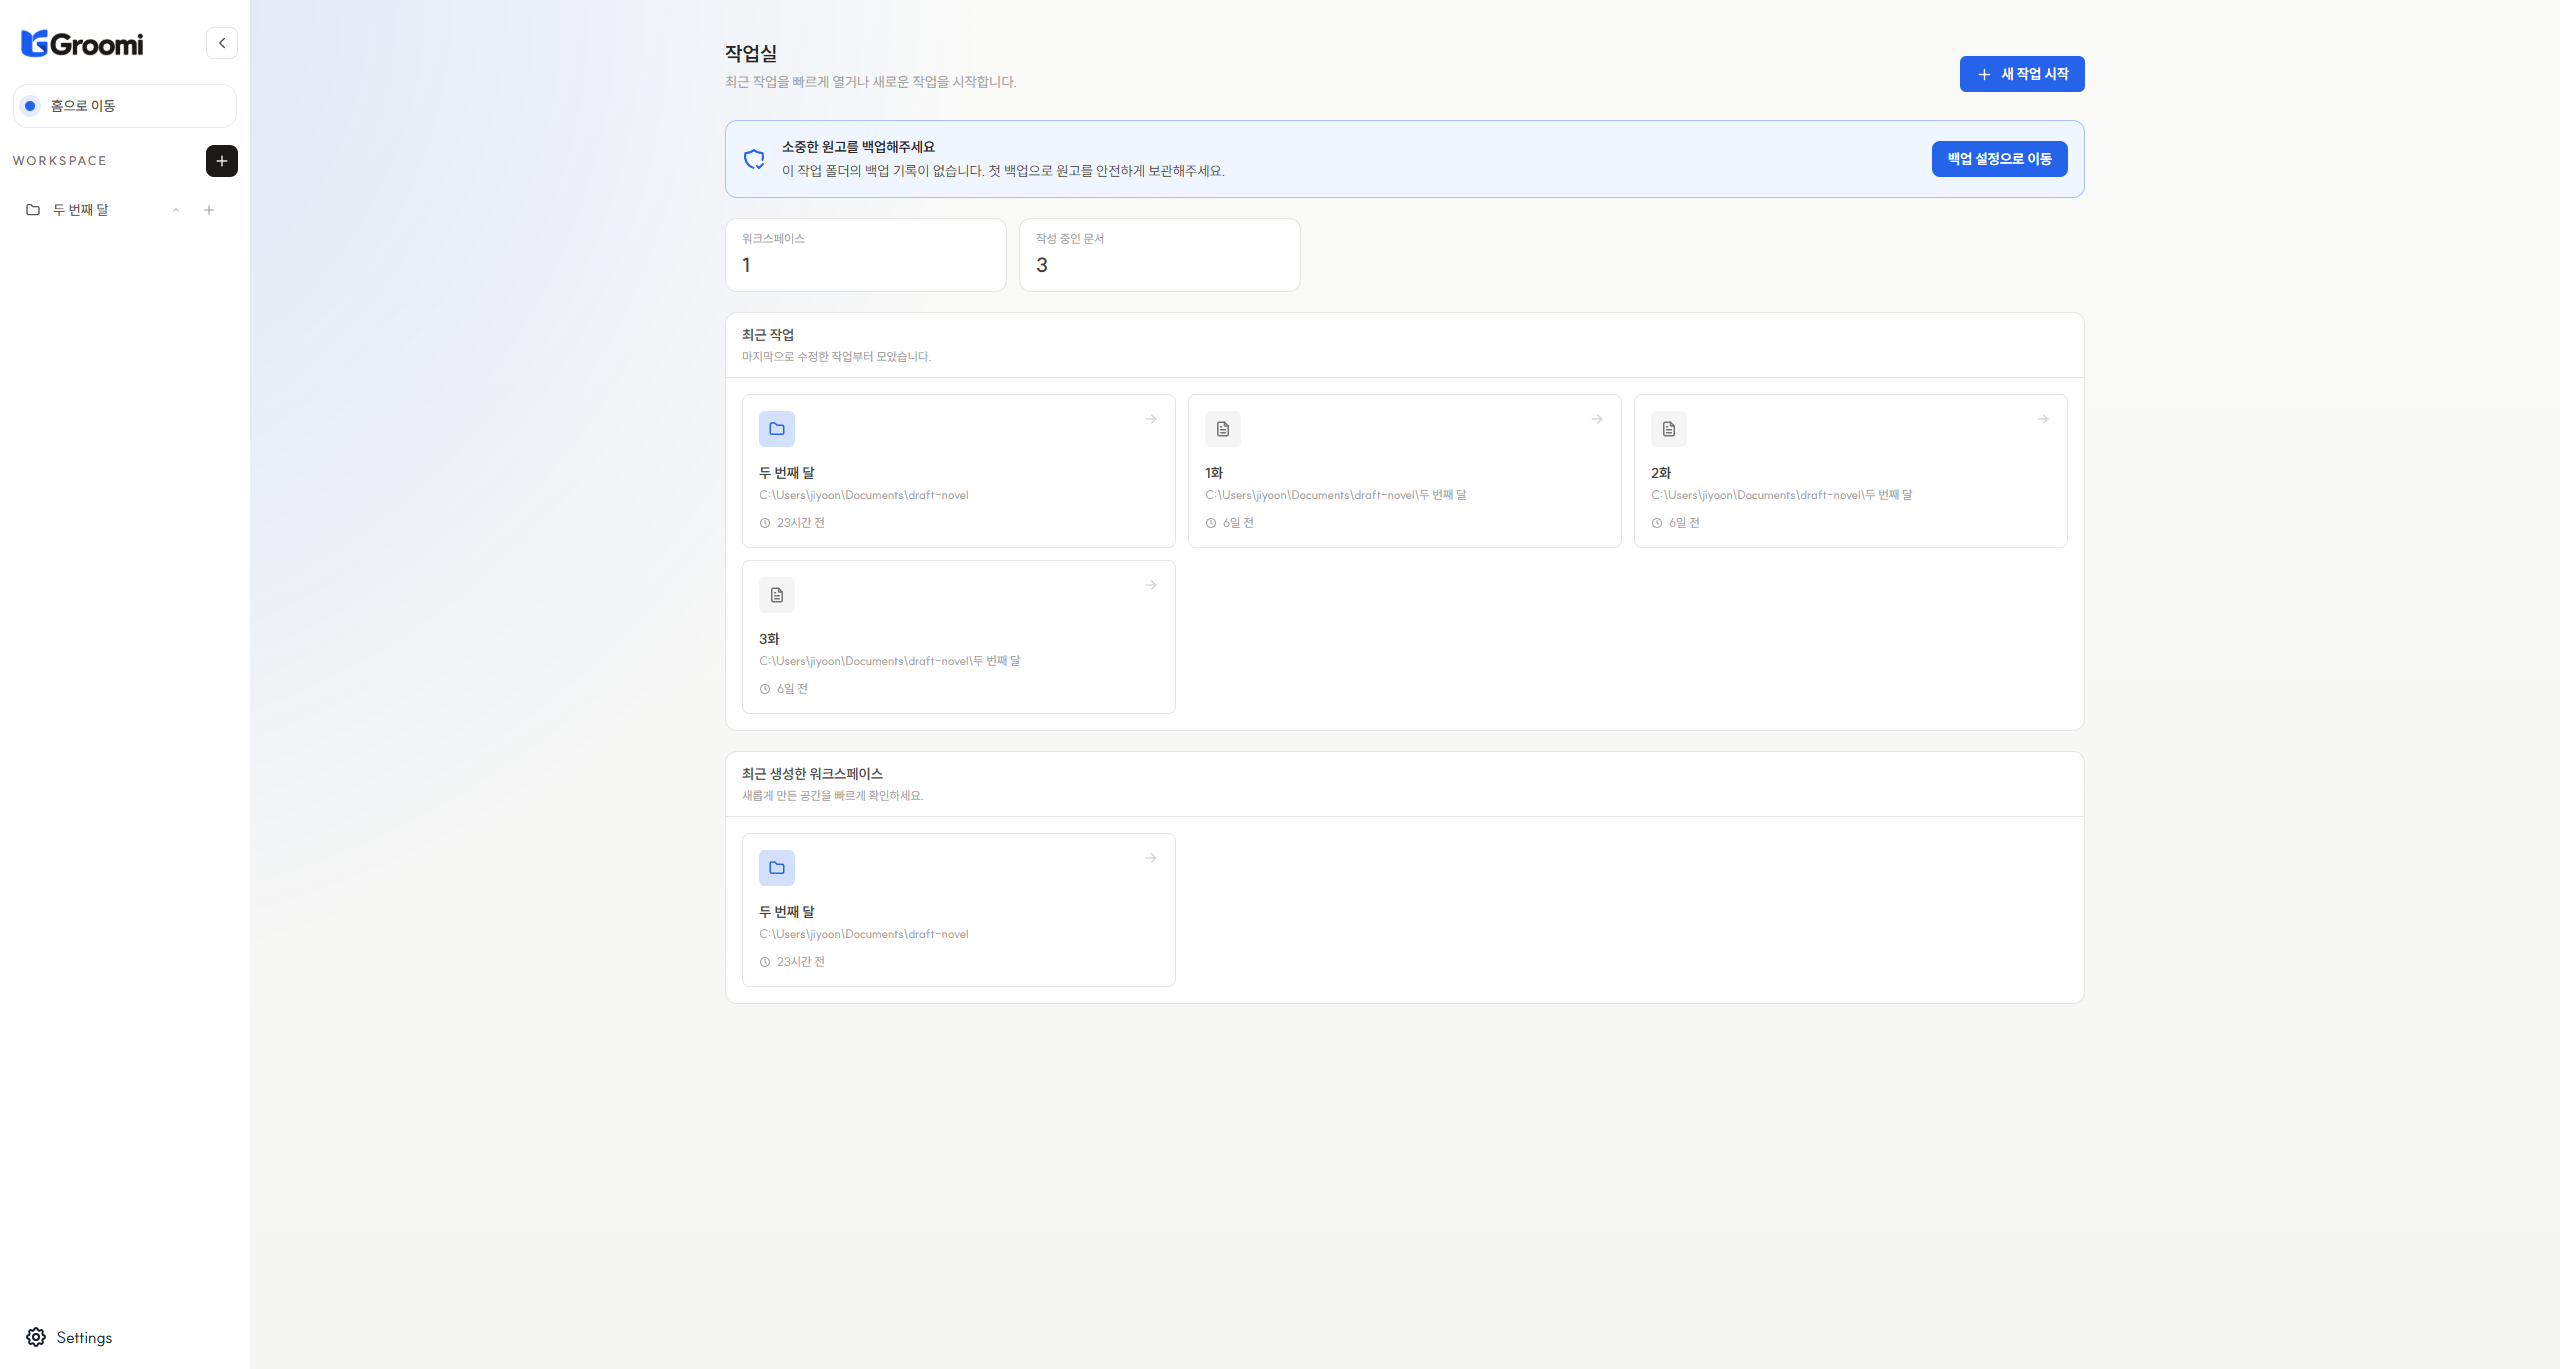Open arrow on the 2화 card

pos(2043,419)
